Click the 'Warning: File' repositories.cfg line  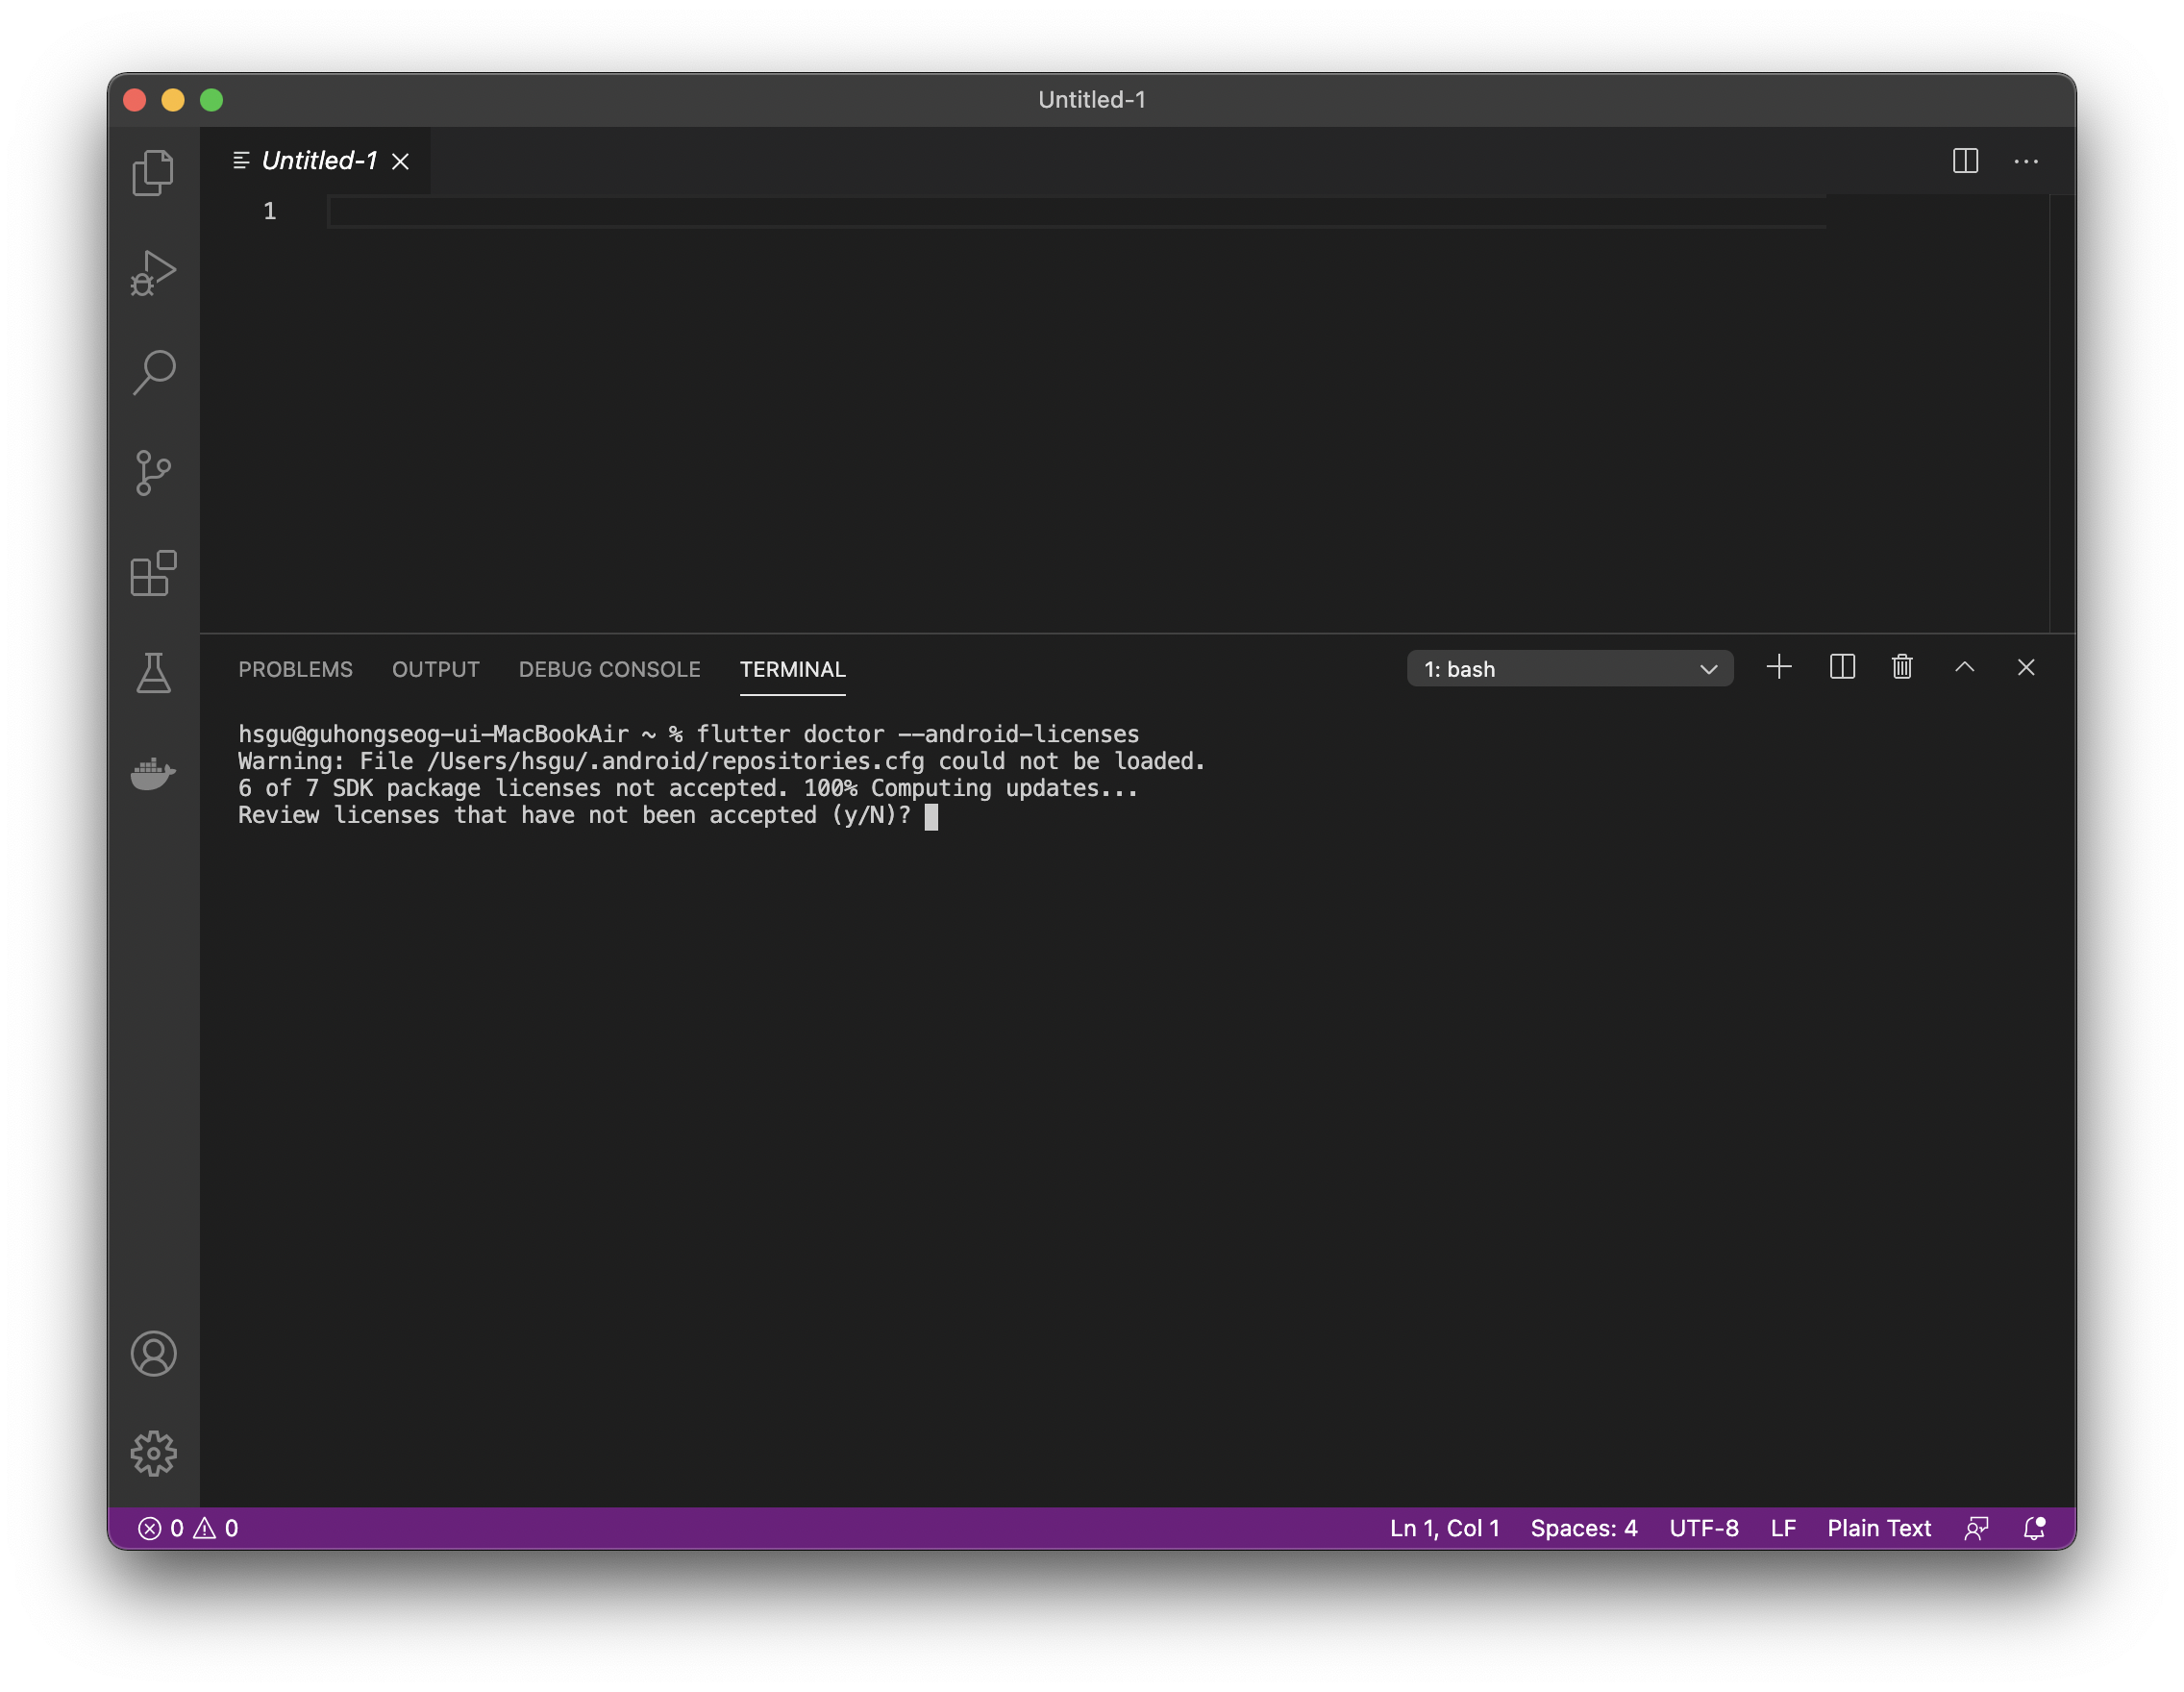click(721, 761)
